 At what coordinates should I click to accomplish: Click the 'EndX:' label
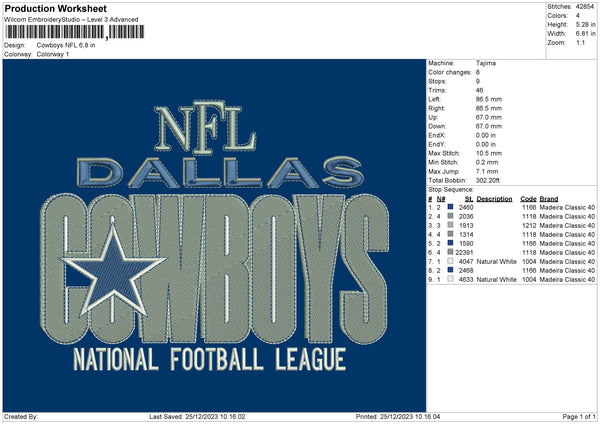click(437, 135)
